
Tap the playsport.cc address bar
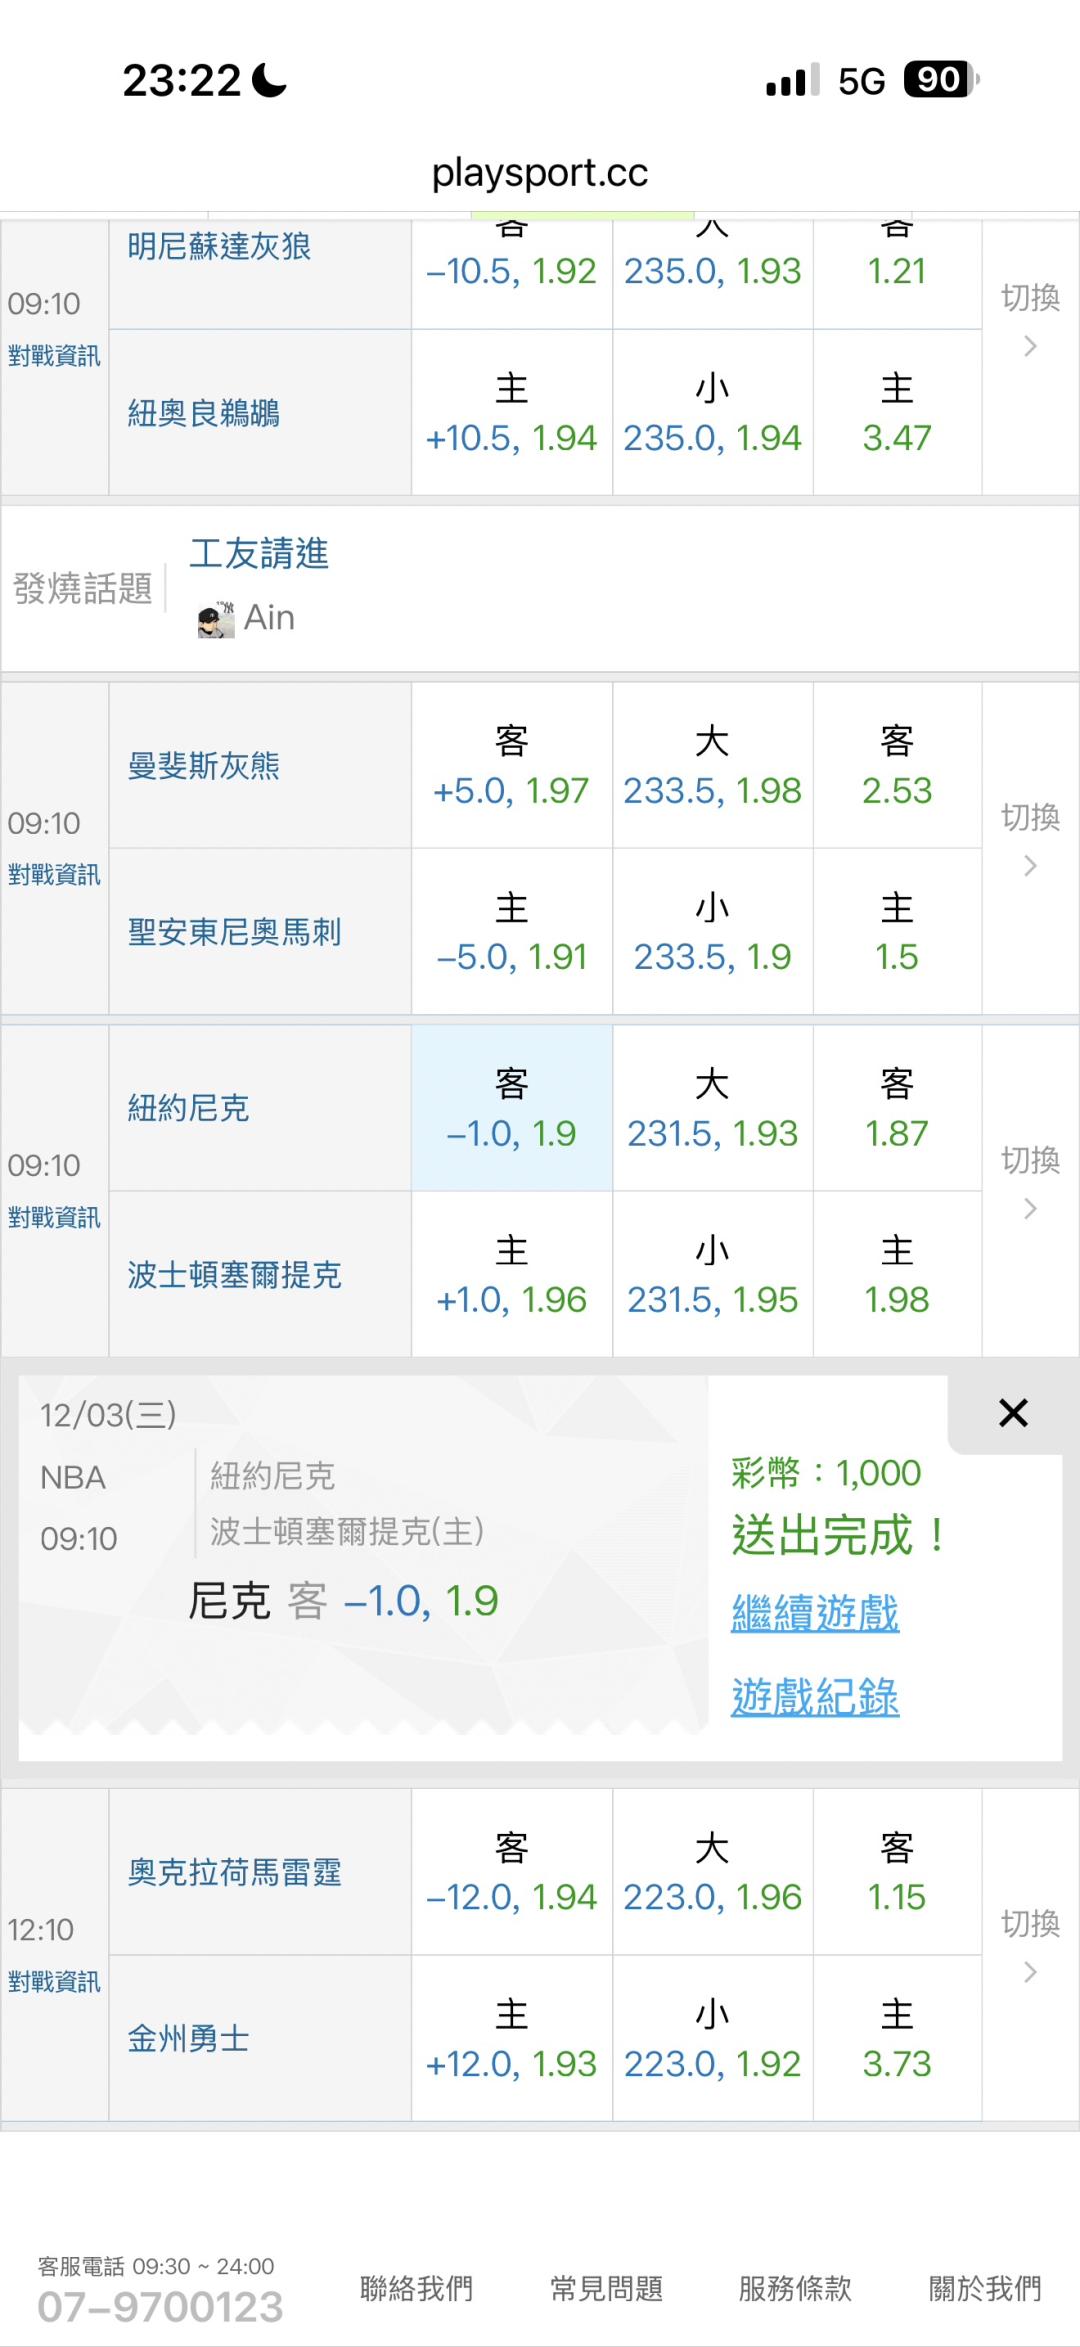(x=540, y=173)
